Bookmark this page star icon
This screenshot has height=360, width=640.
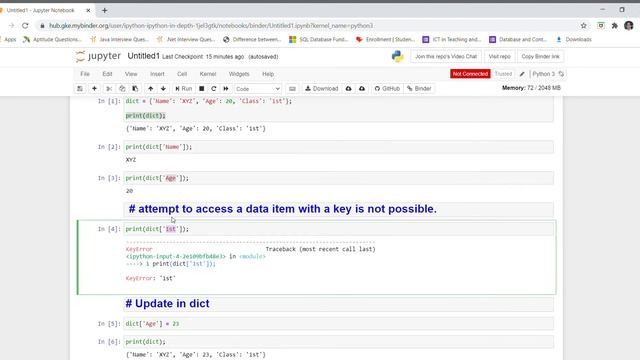[x=584, y=25]
